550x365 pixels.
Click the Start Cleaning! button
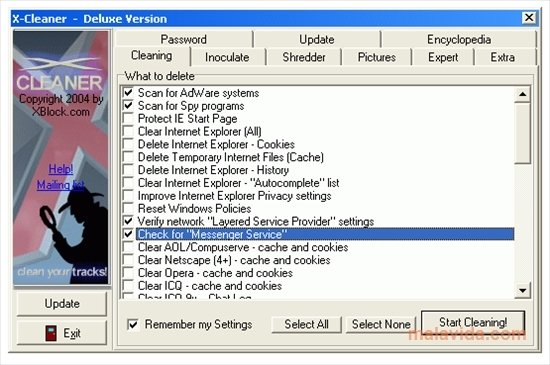point(473,322)
